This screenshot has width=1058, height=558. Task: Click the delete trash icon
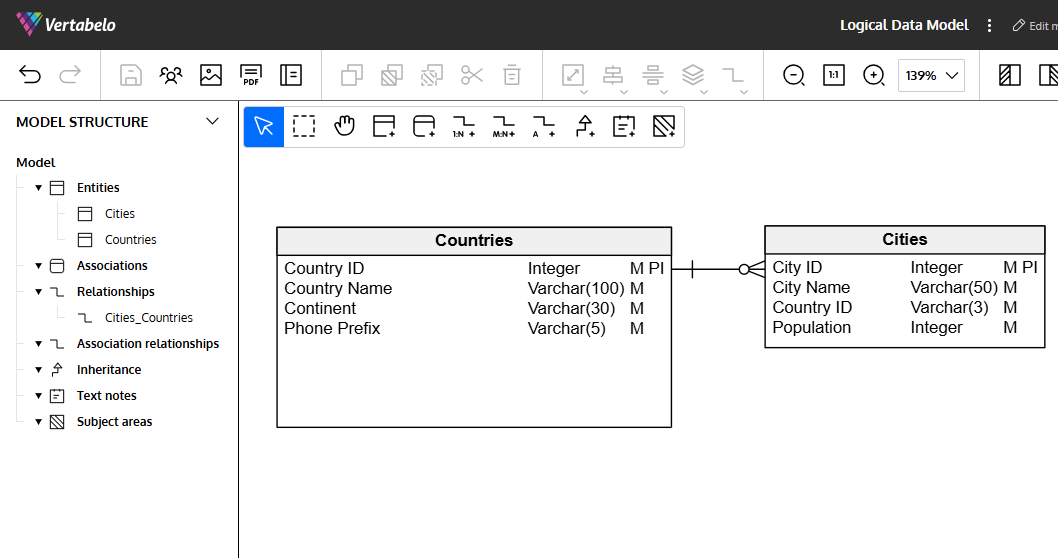512,75
